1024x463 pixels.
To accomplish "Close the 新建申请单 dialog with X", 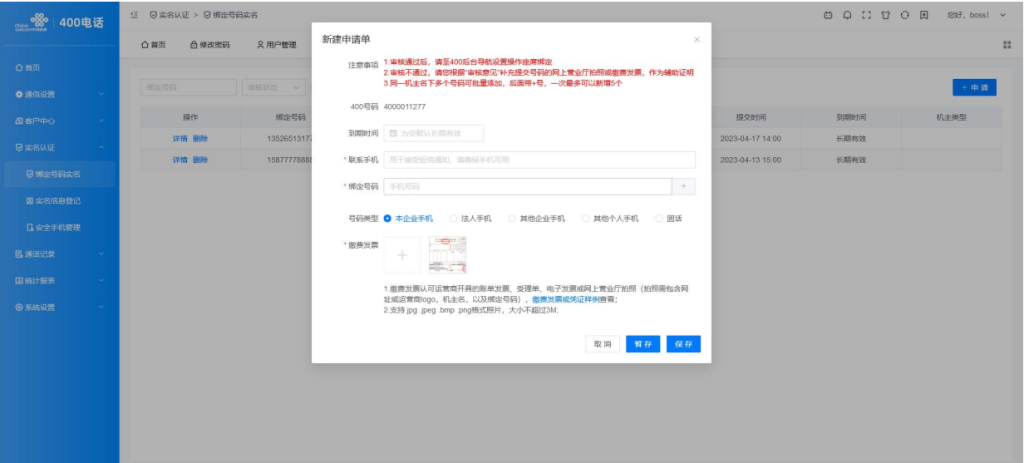I will click(x=697, y=40).
